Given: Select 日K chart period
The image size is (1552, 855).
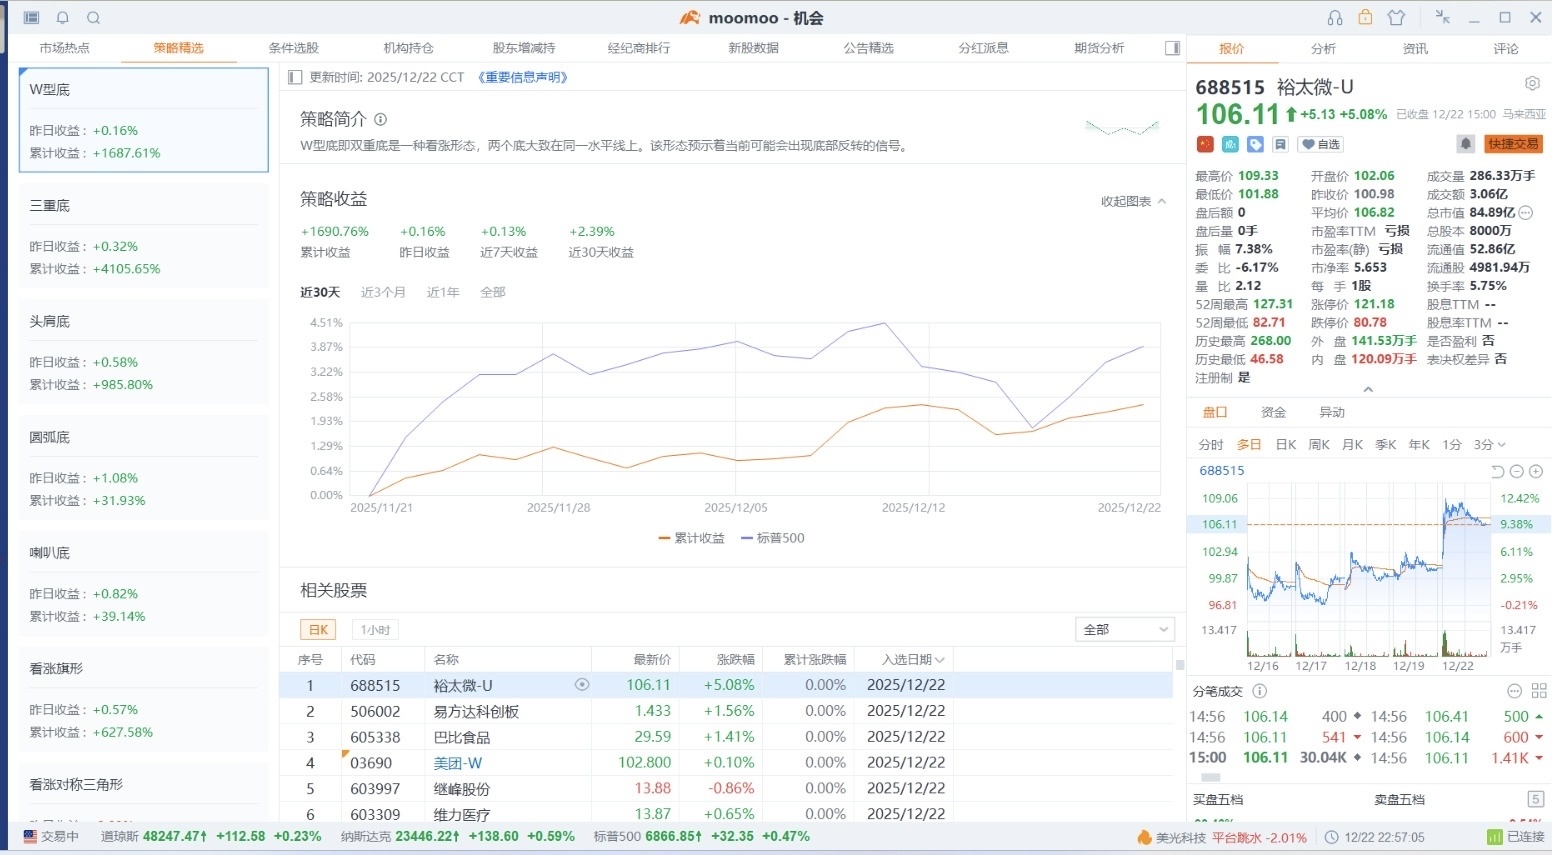Looking at the screenshot, I should (1286, 445).
